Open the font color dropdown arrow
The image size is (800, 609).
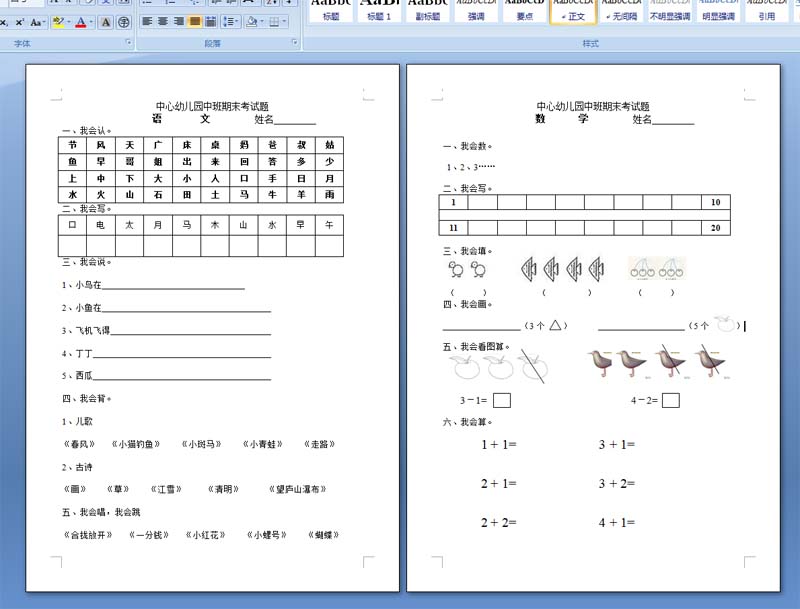point(91,22)
